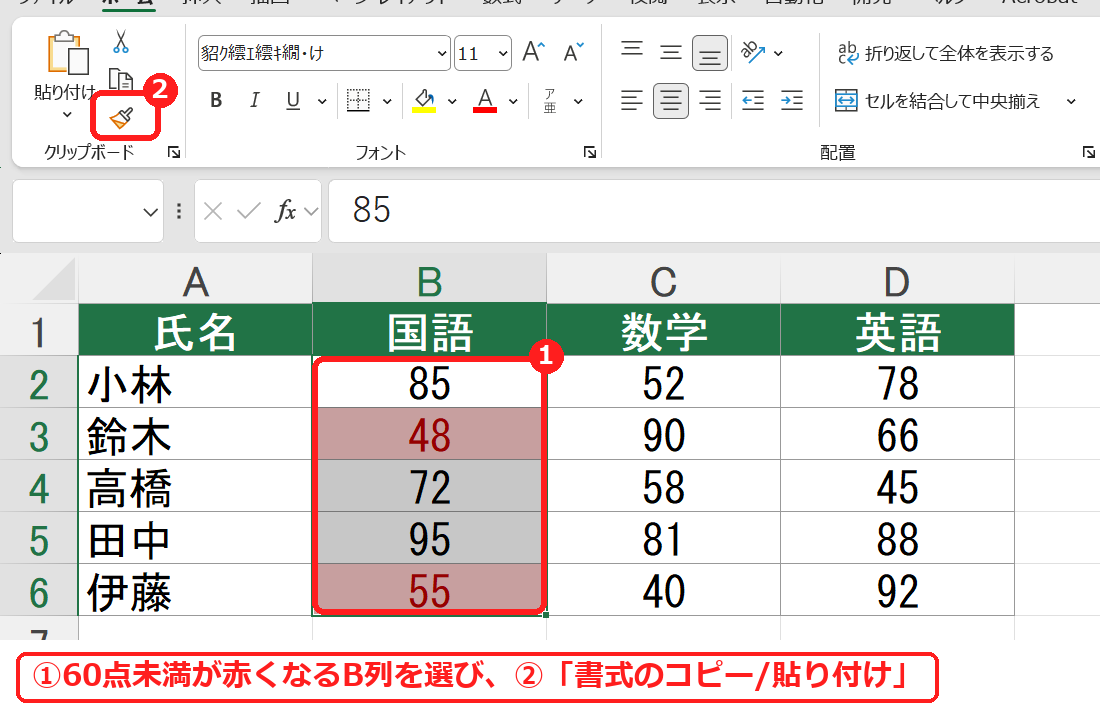Viewport: 1100px width, 710px height.
Task: Click the Cut scissors icon
Action: (121, 41)
